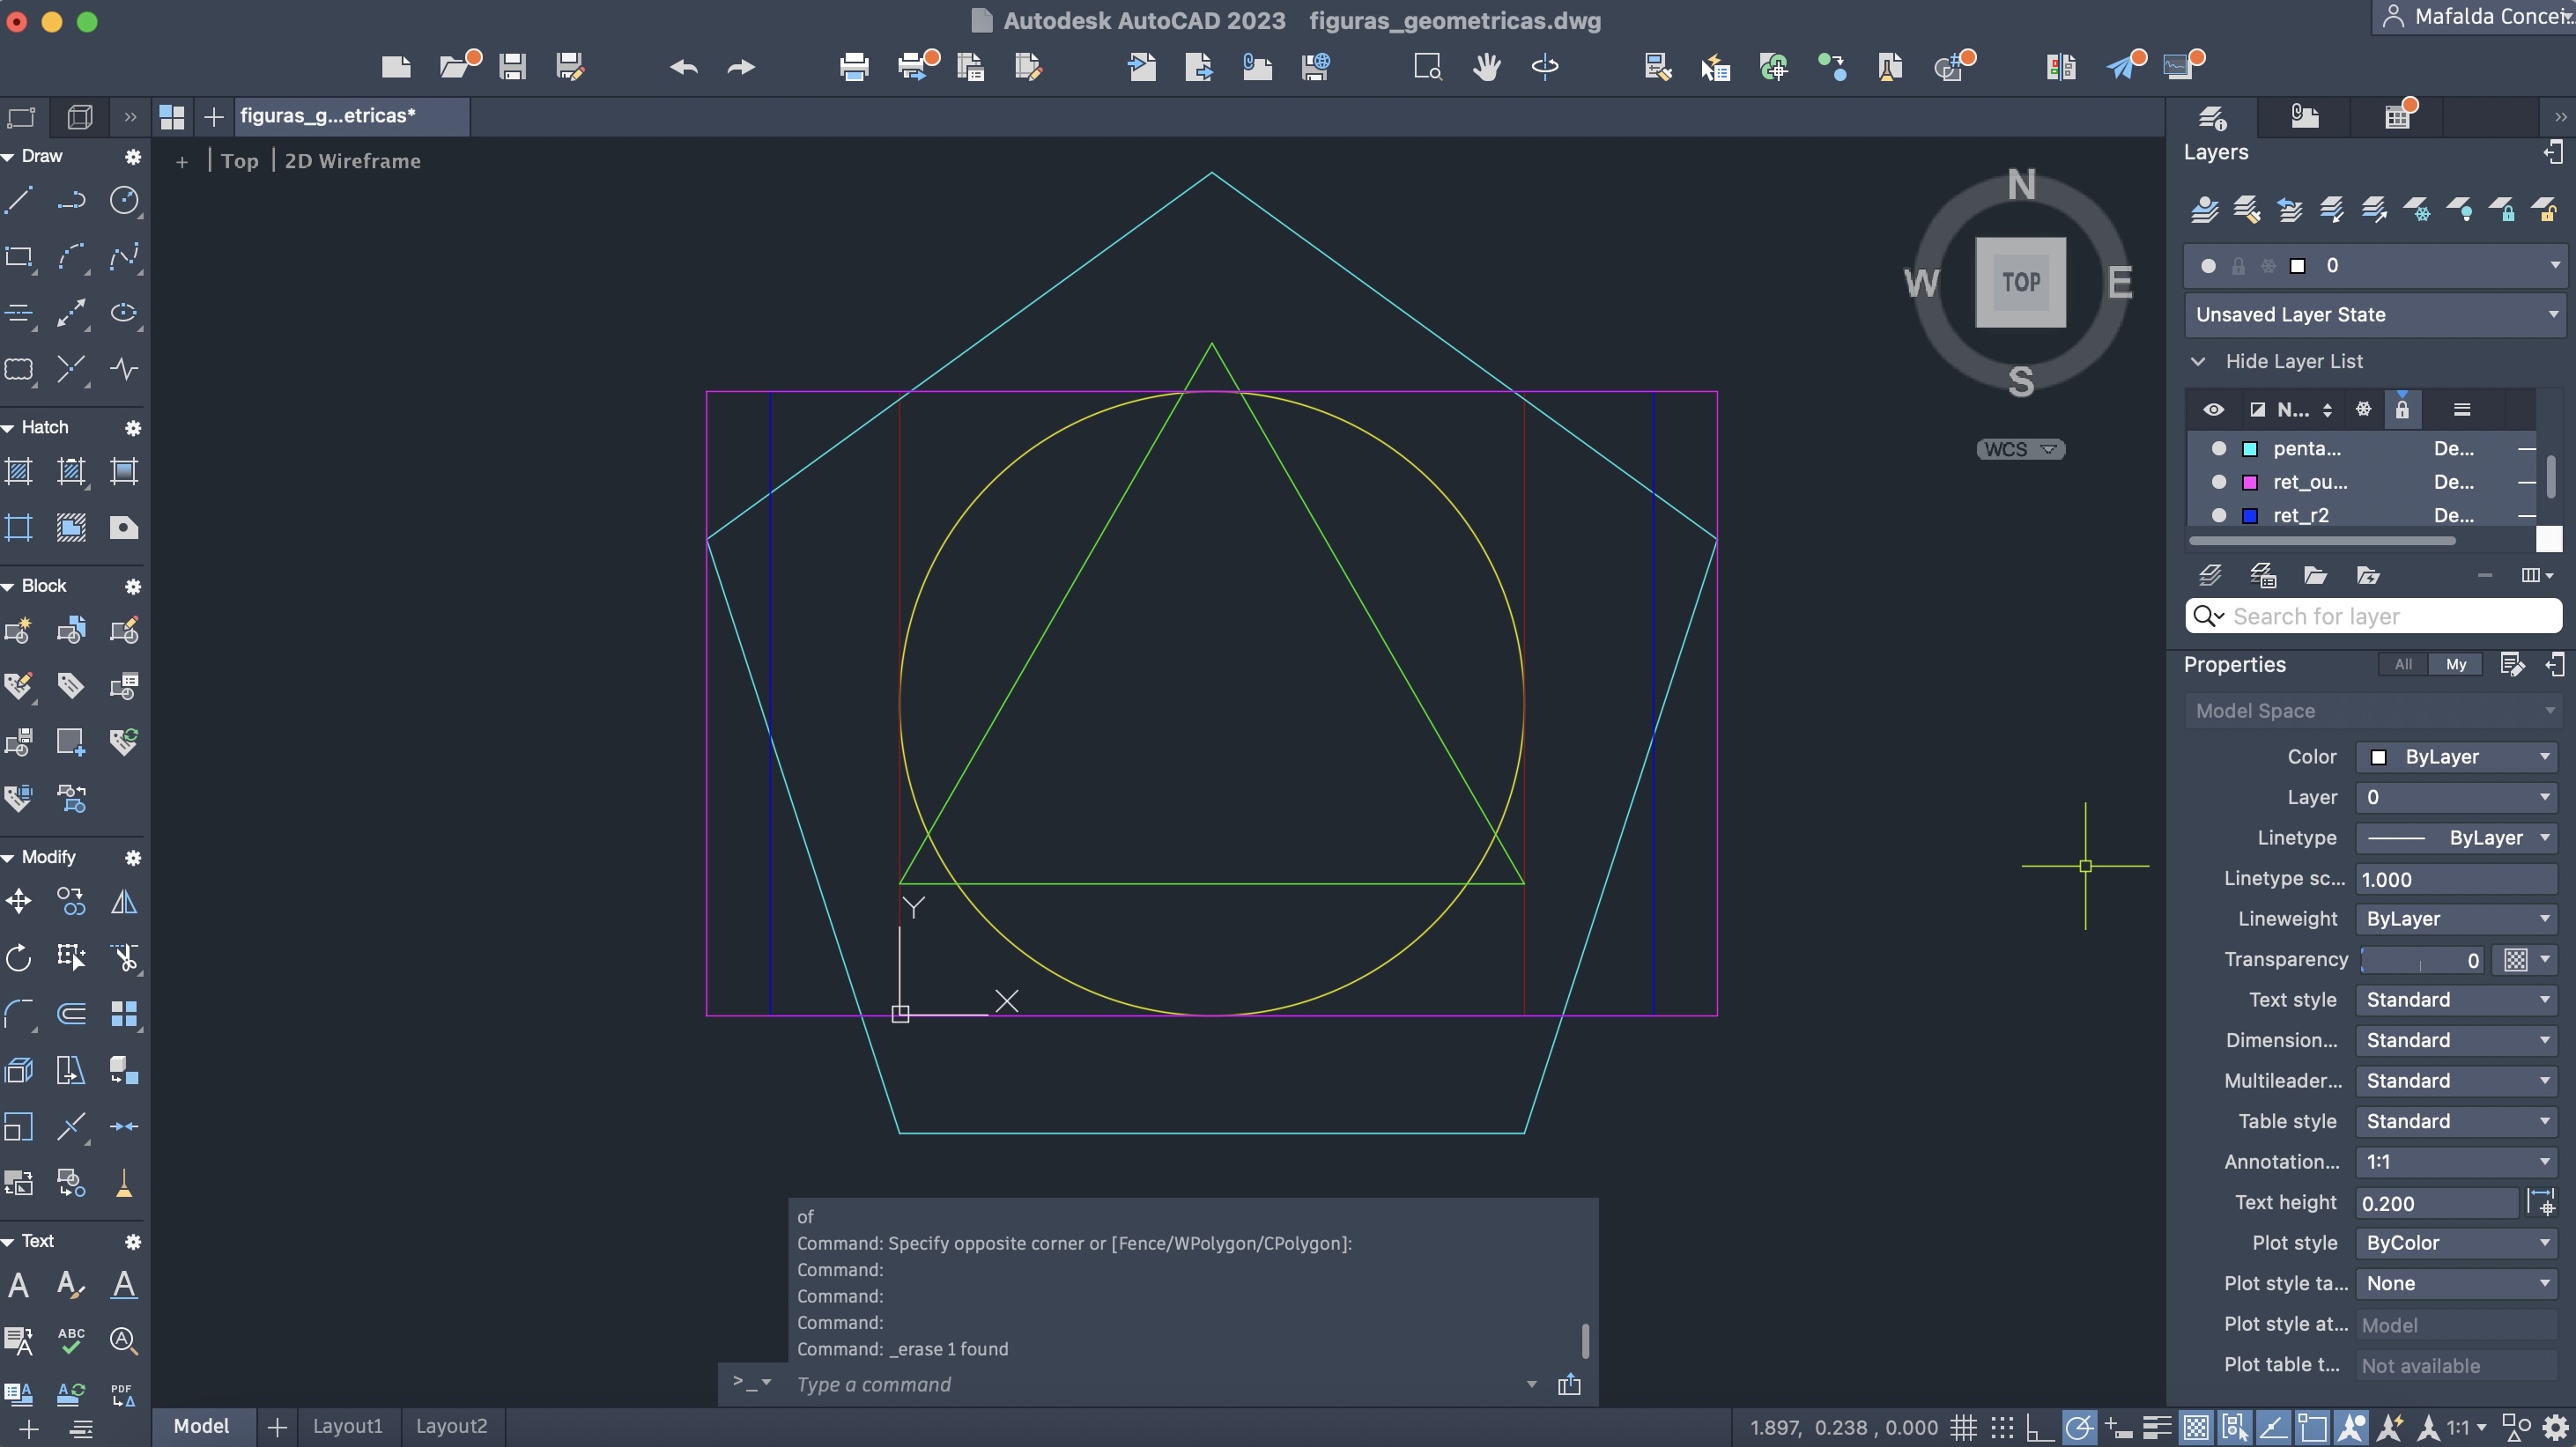Click the Pan hand icon in toolbar
Screen dimensions: 2576x1447
[x=1486, y=67]
